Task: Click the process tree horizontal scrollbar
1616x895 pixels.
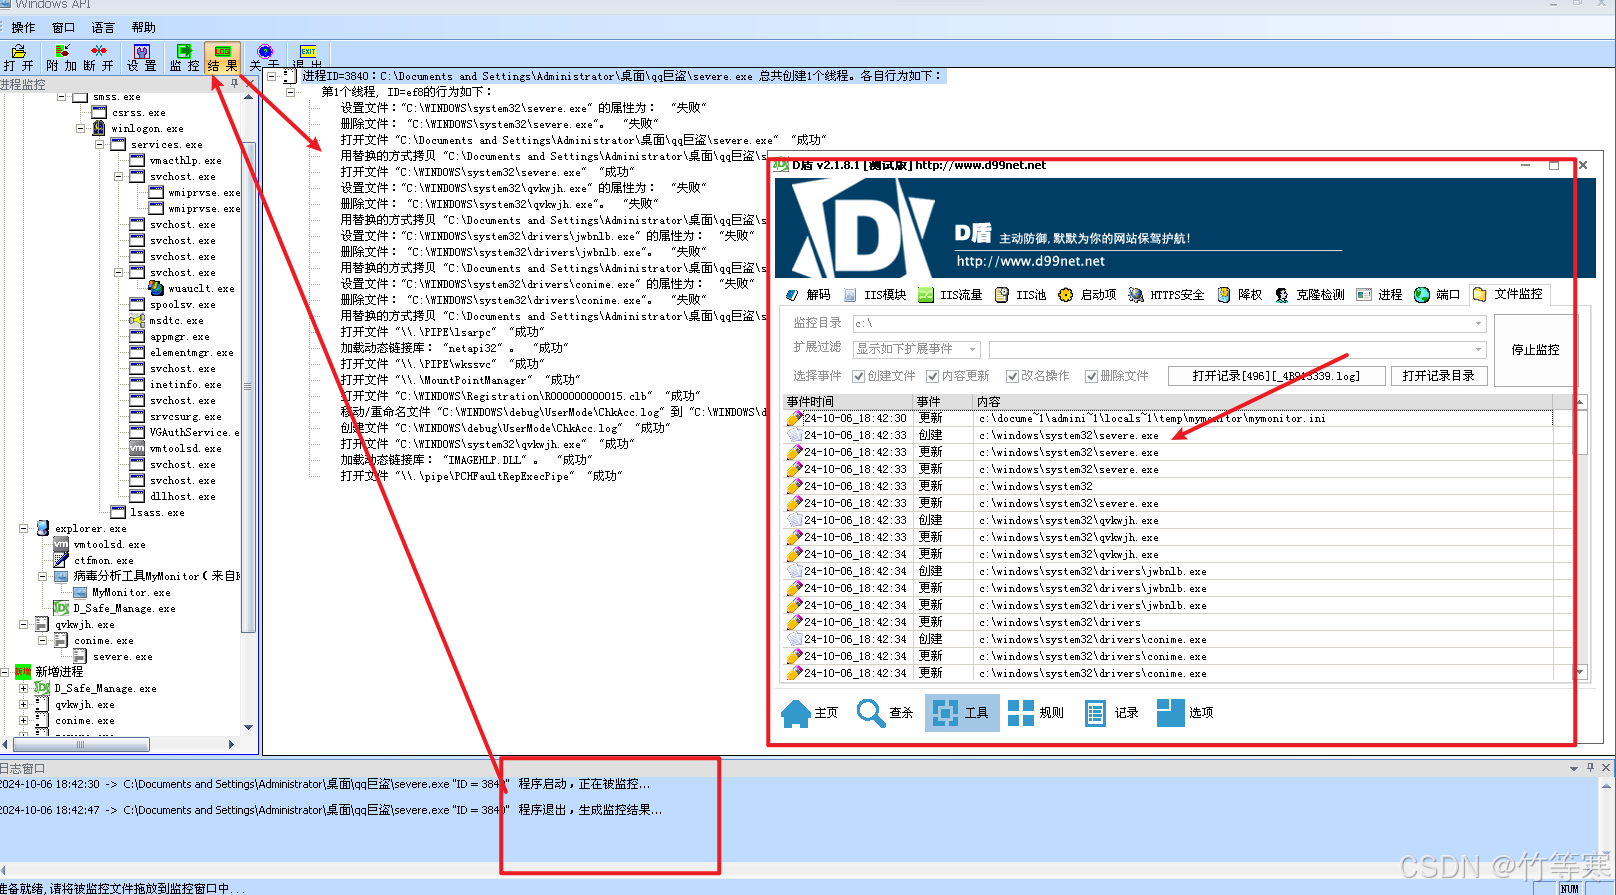Action: pos(80,744)
